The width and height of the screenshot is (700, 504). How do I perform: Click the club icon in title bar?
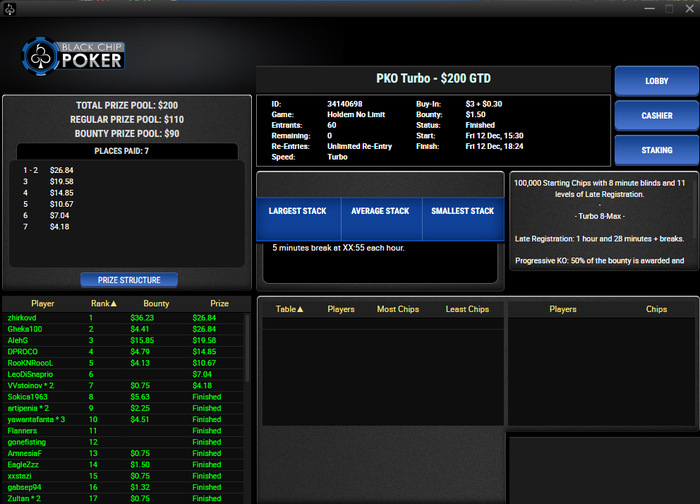10,9
